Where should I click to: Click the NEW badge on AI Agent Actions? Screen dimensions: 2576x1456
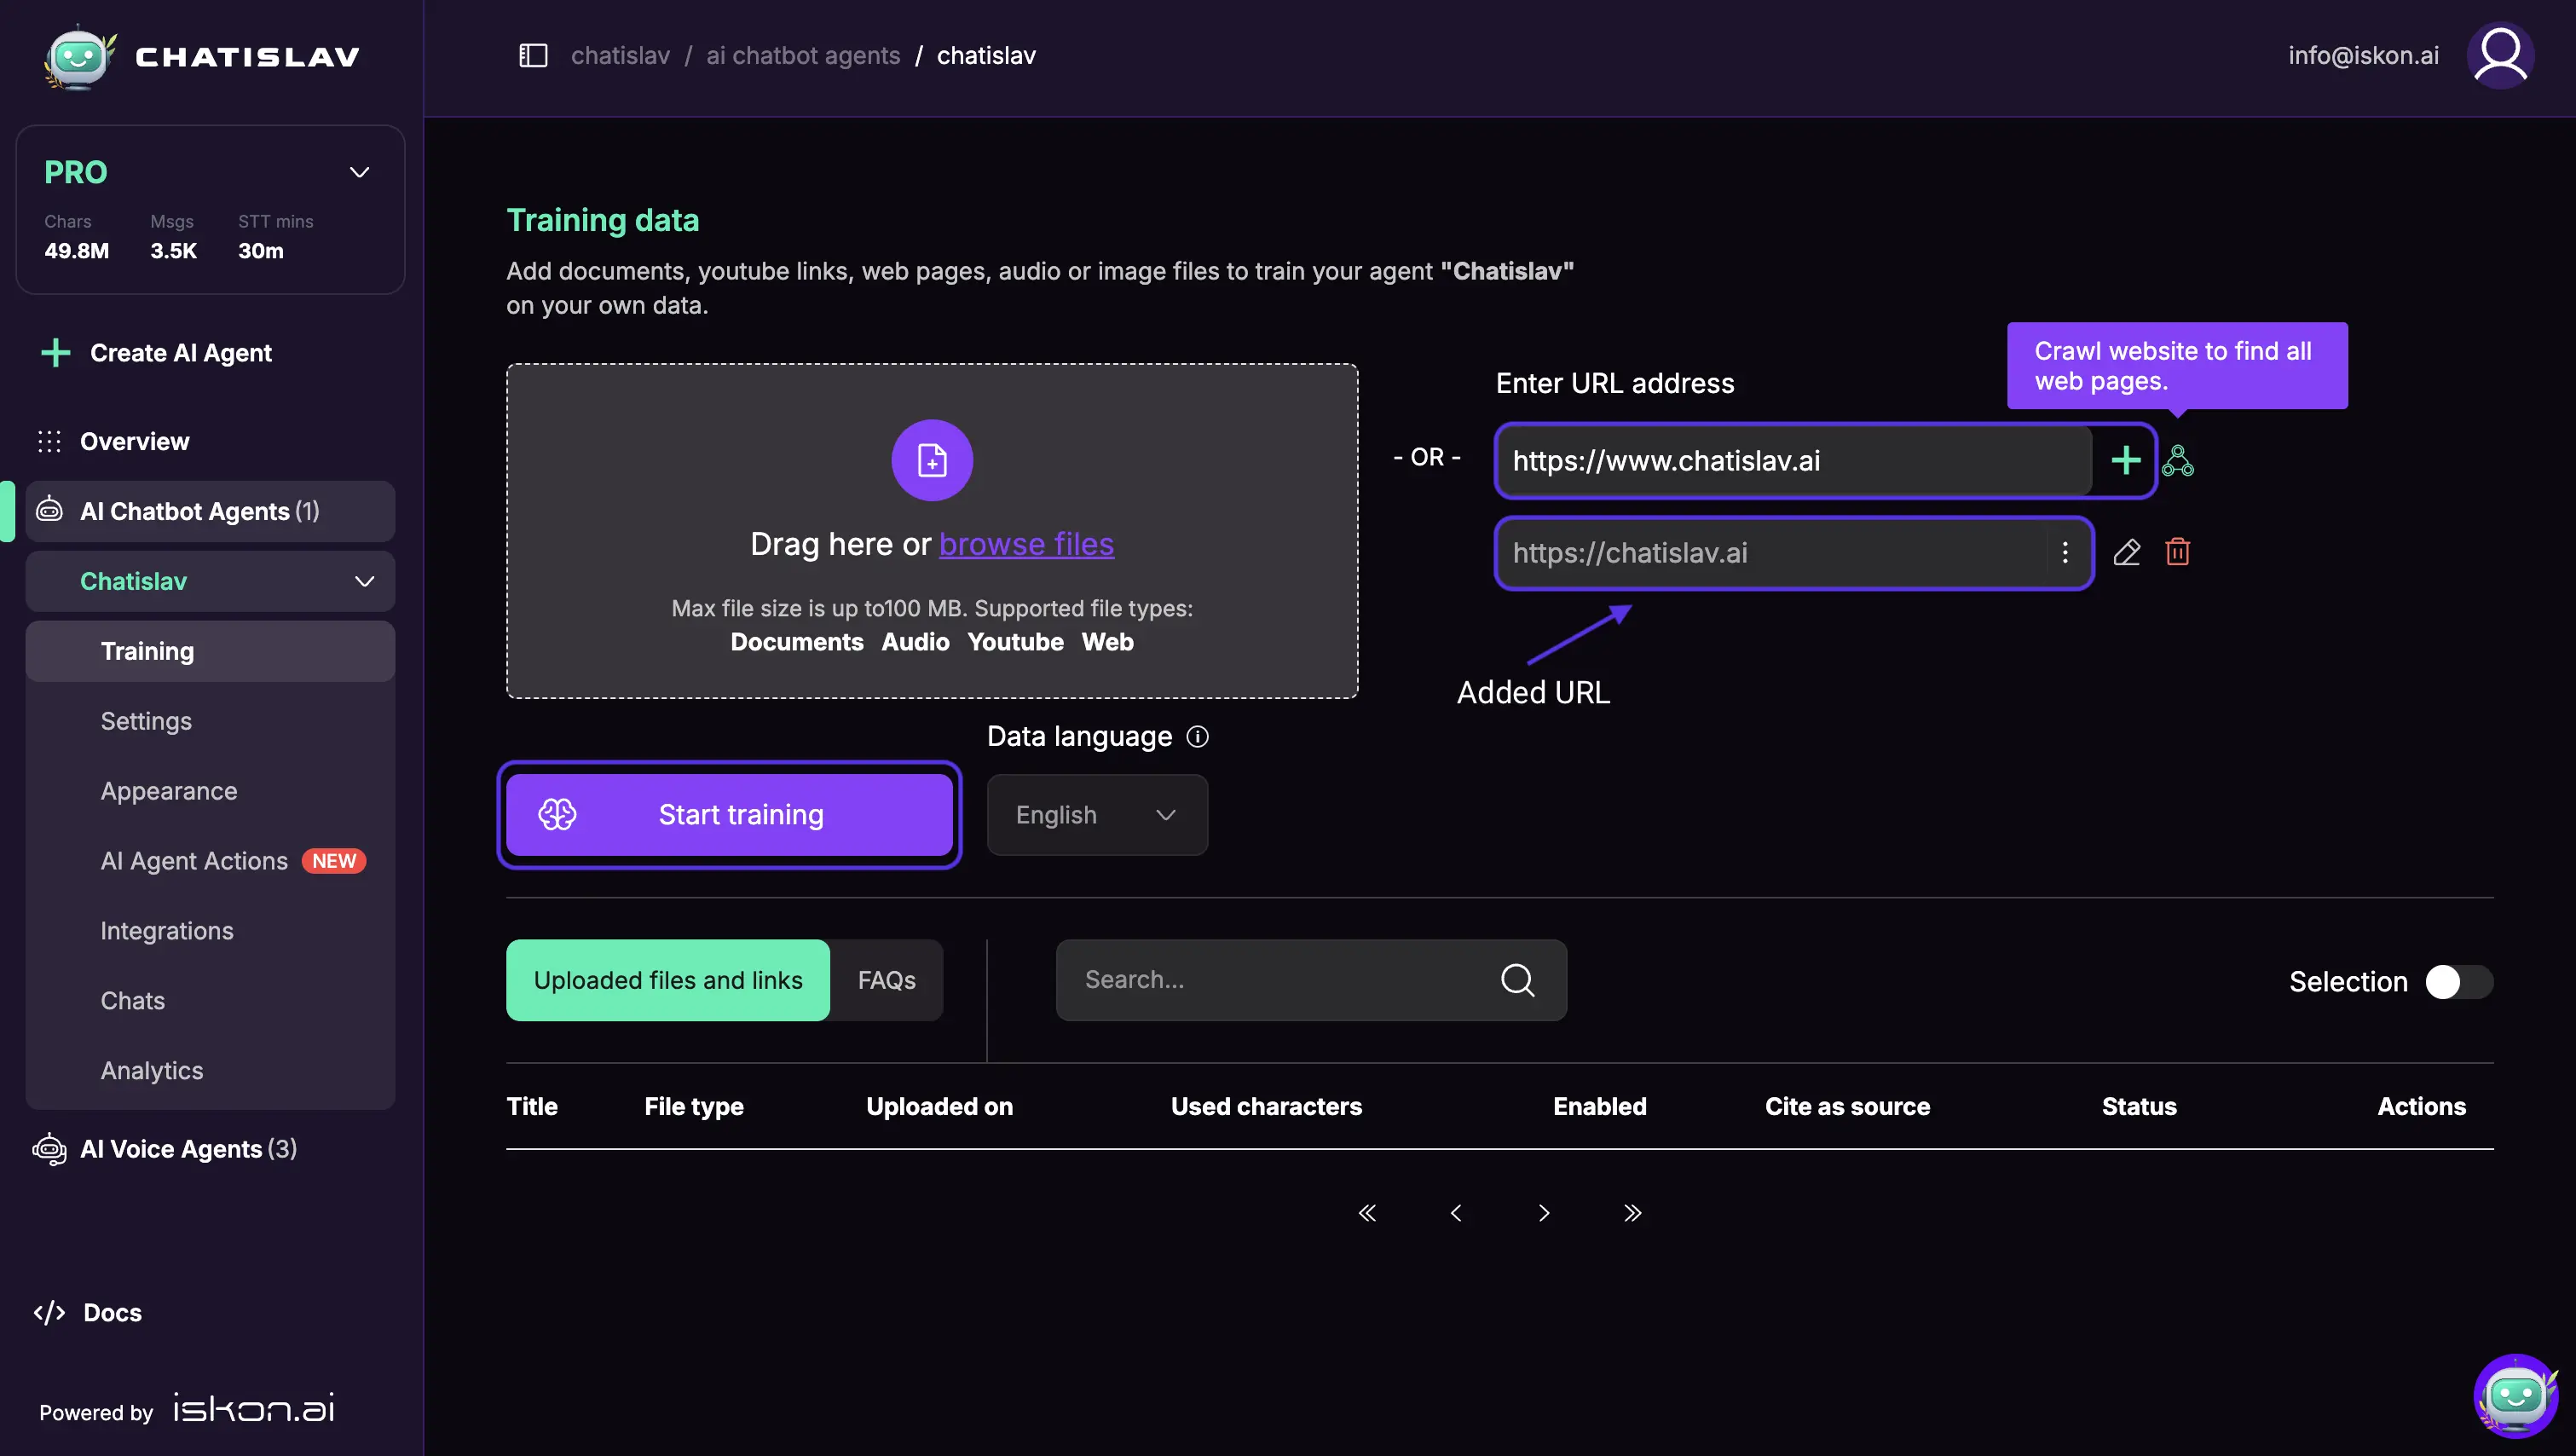pyautogui.click(x=334, y=861)
